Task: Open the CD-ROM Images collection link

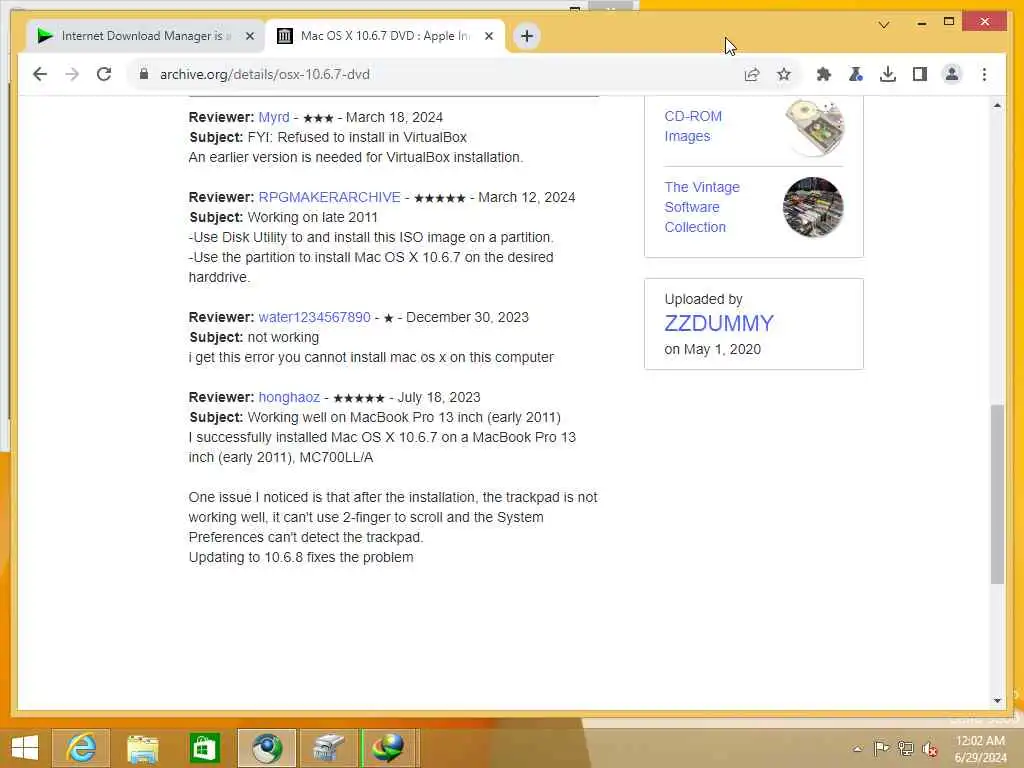Action: pos(693,126)
